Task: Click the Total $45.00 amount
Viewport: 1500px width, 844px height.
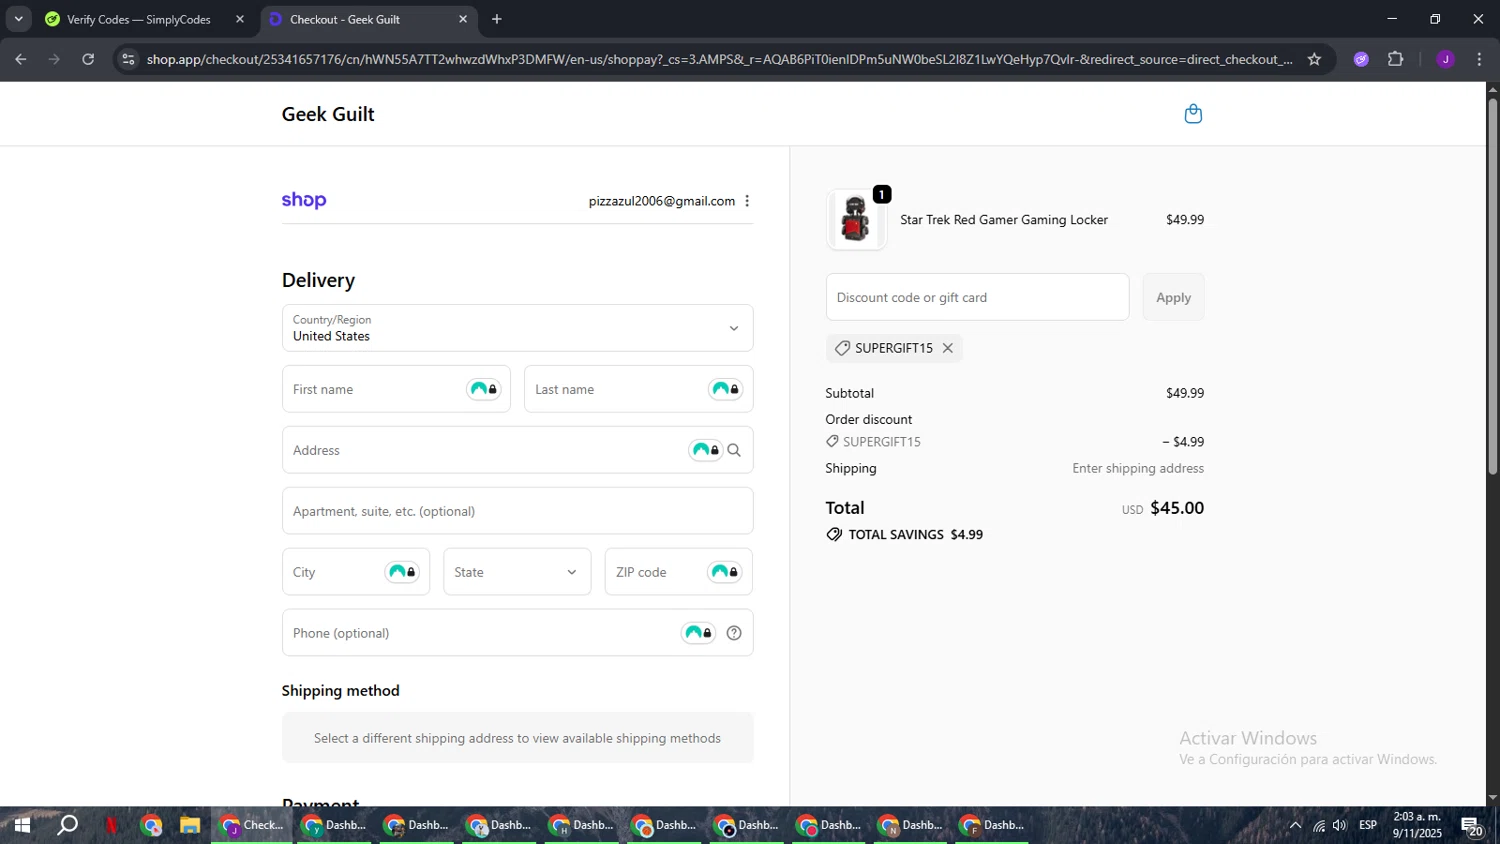Action: click(1177, 508)
